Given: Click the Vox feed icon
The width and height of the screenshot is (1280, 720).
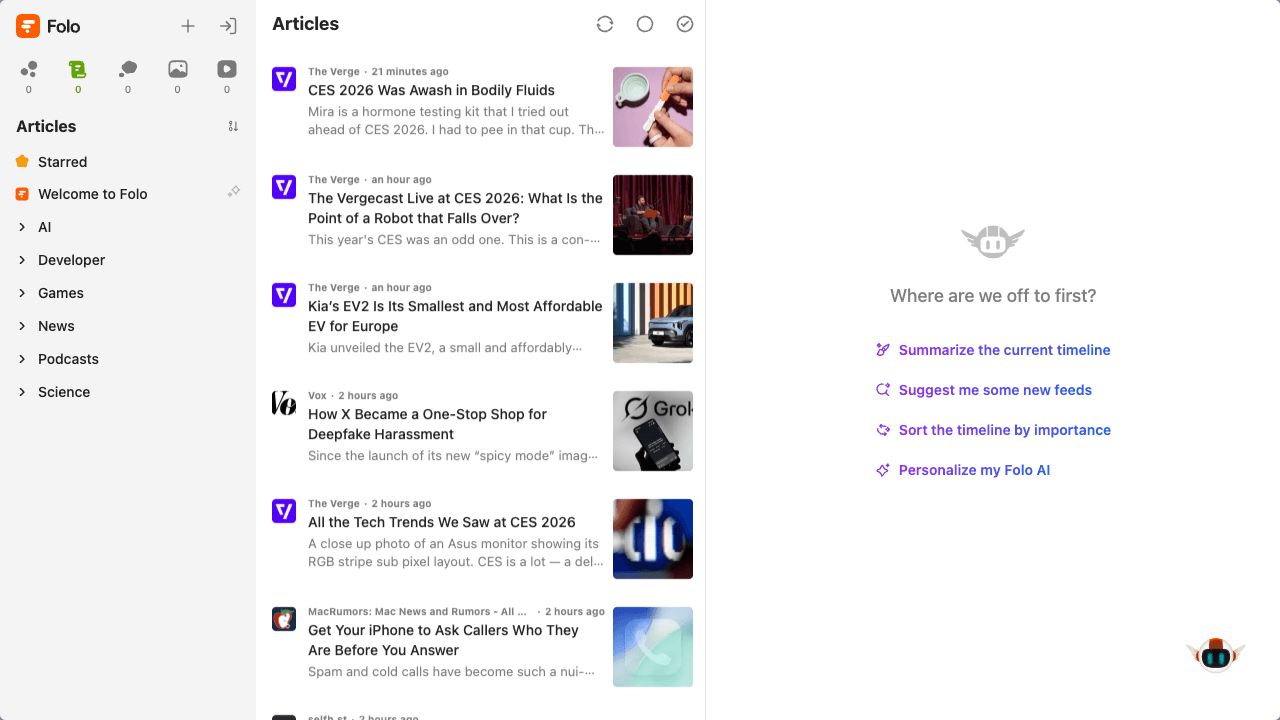Looking at the screenshot, I should pos(284,403).
